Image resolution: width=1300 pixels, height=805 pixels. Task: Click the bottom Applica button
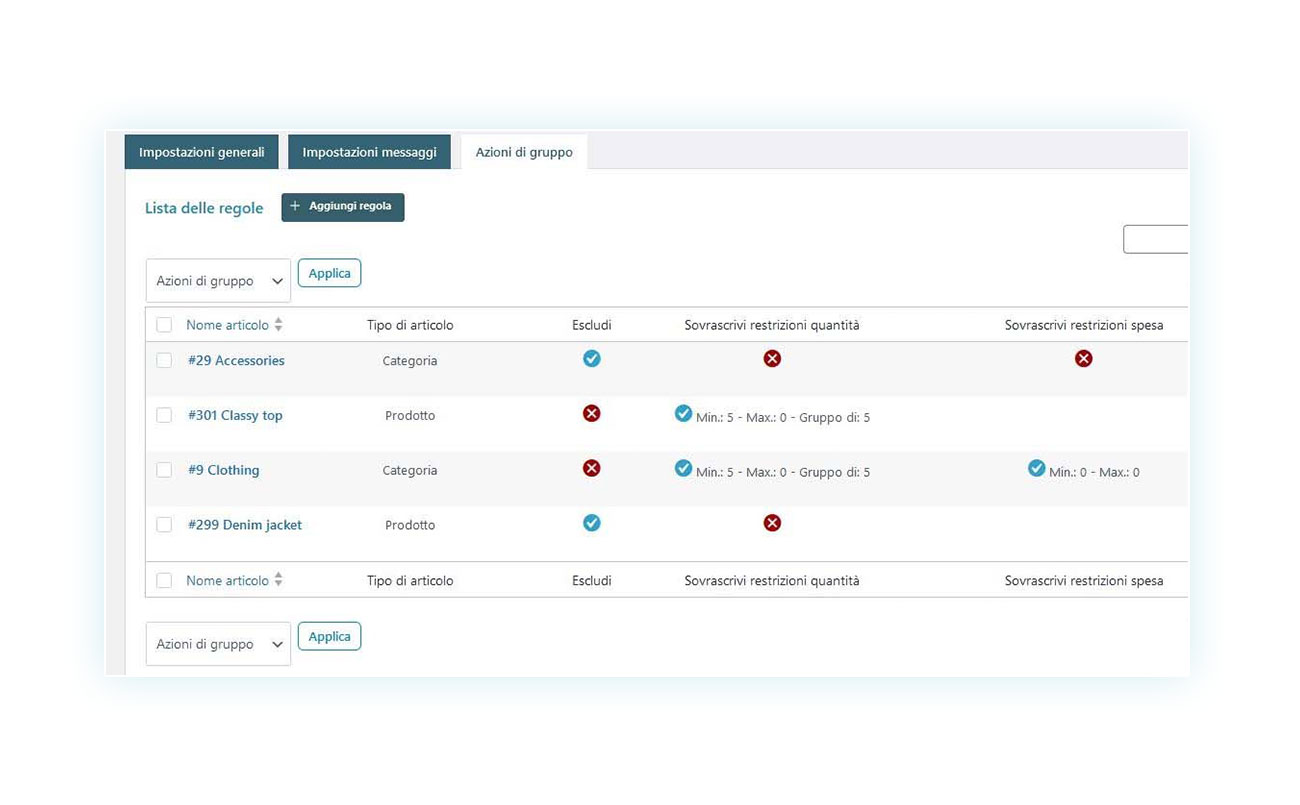[x=329, y=636]
